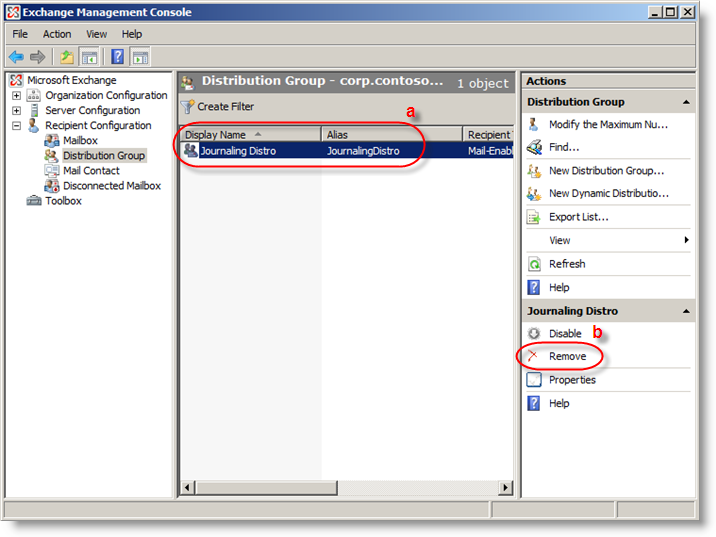716x537 pixels.
Task: Select the Mailbox tree item label
Action: 80,141
